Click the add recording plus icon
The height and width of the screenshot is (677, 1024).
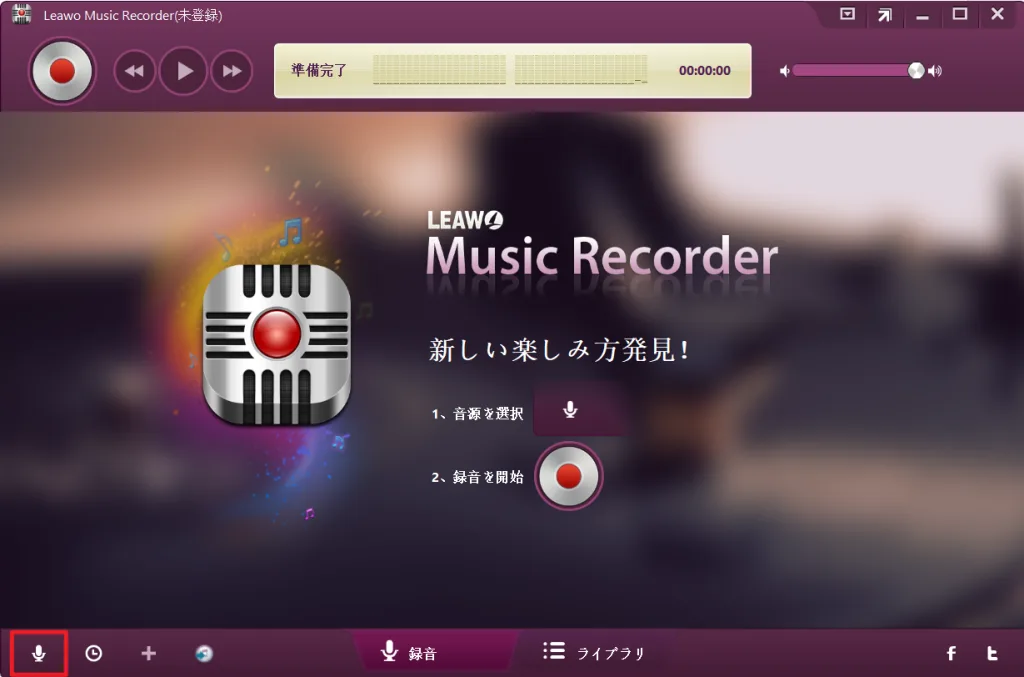click(x=147, y=652)
